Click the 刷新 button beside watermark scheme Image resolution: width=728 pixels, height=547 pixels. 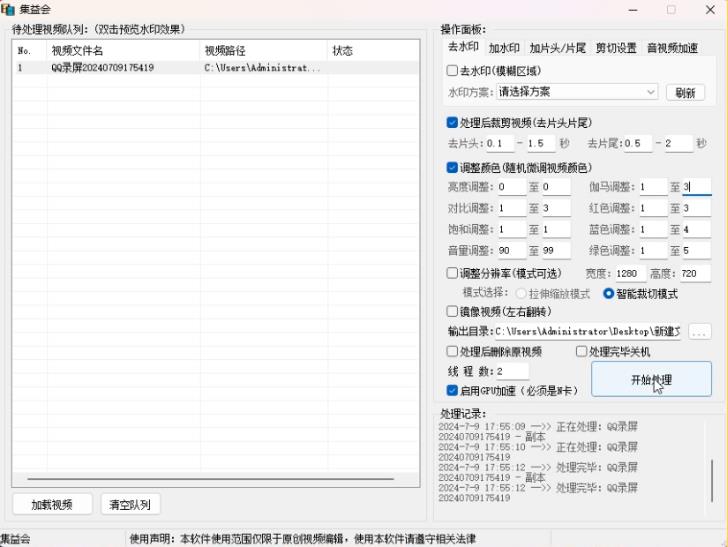(x=685, y=92)
